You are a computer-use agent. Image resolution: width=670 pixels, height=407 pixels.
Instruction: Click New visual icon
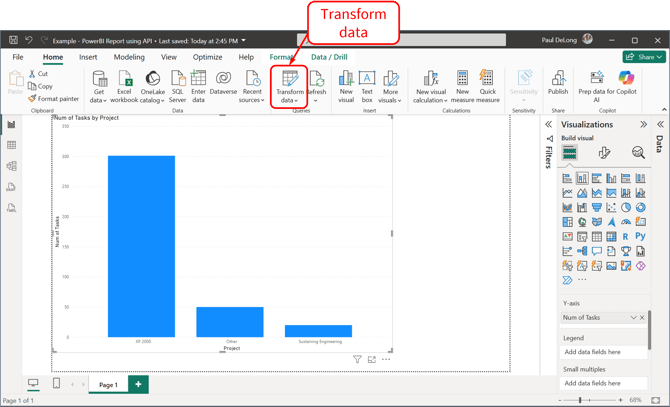click(x=346, y=78)
